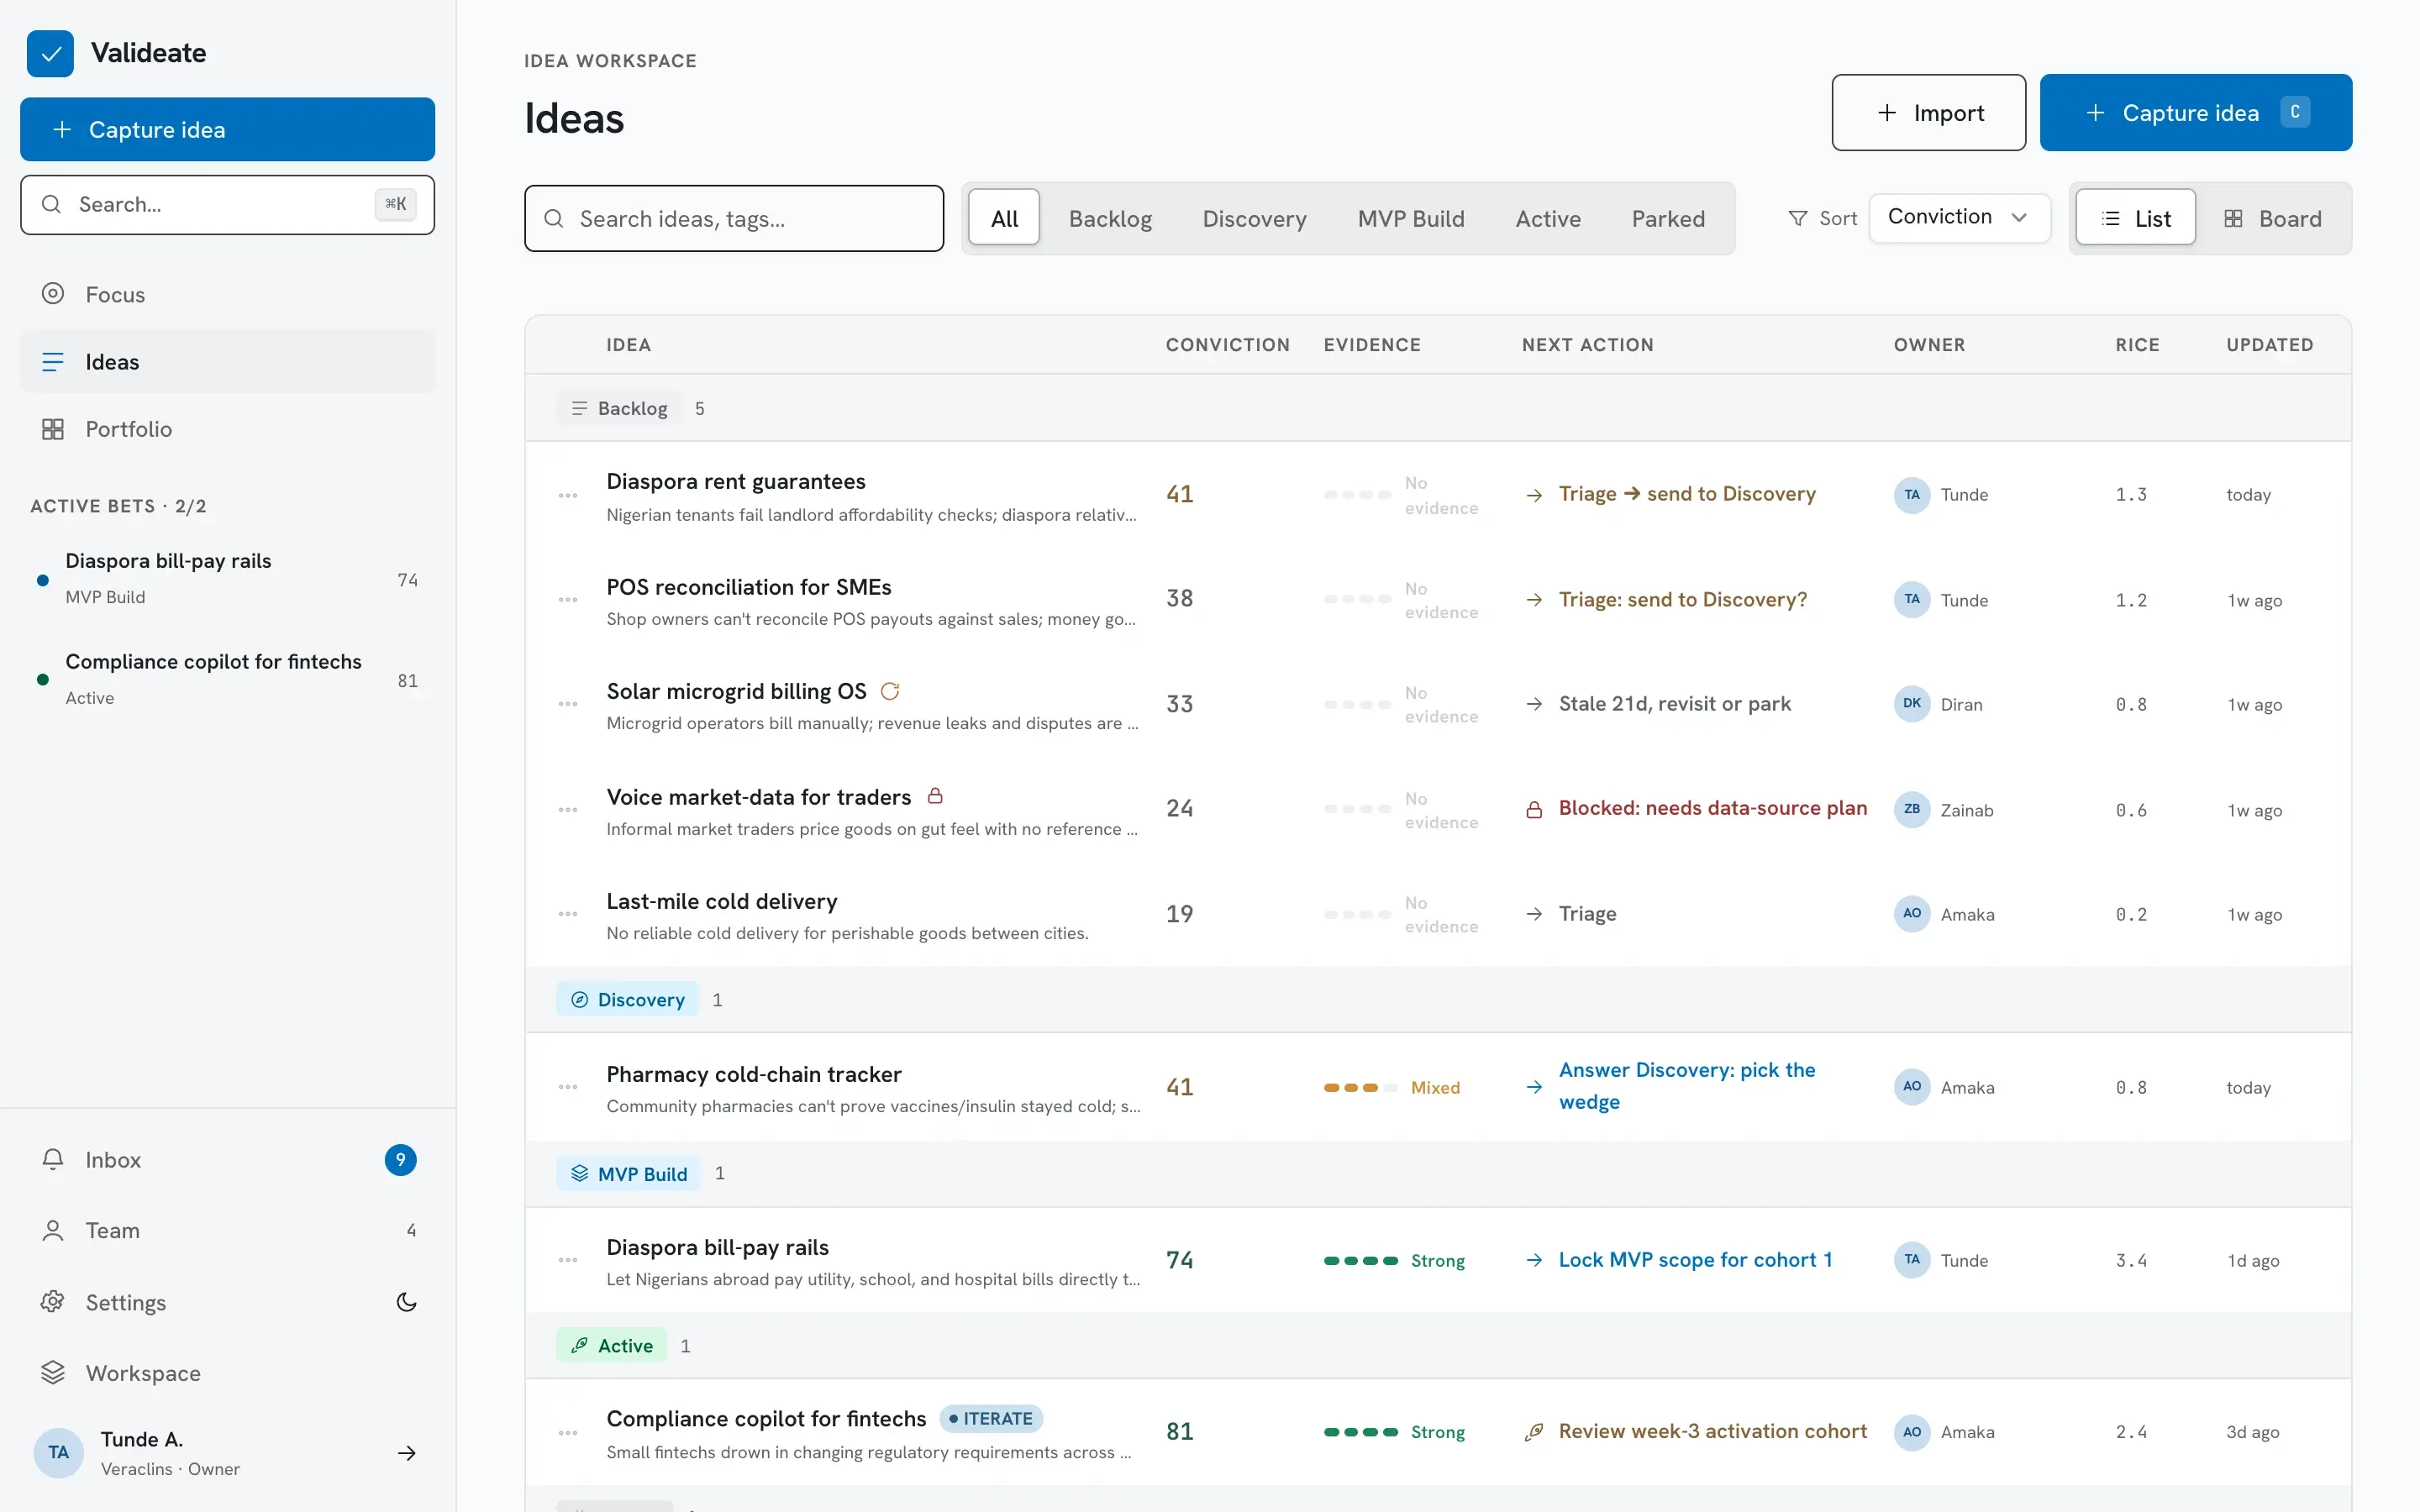
Task: Open row menu for Compliance copilot for fintechs
Action: 568,1433
